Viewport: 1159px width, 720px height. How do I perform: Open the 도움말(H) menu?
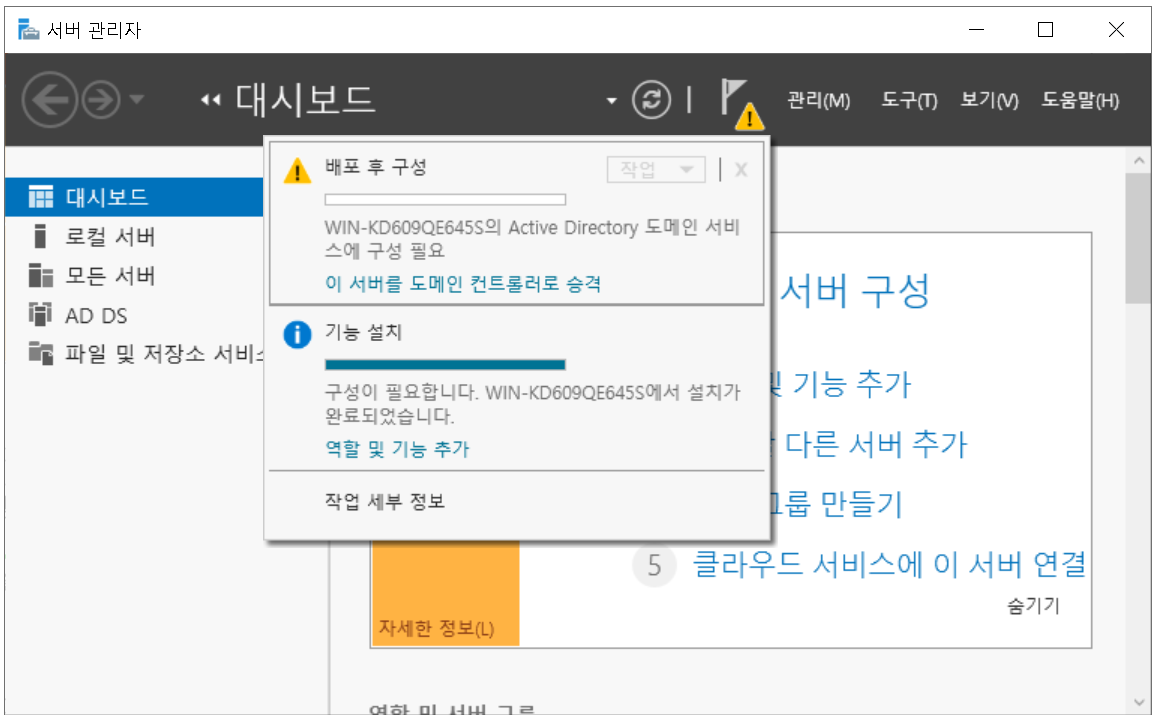point(1080,100)
